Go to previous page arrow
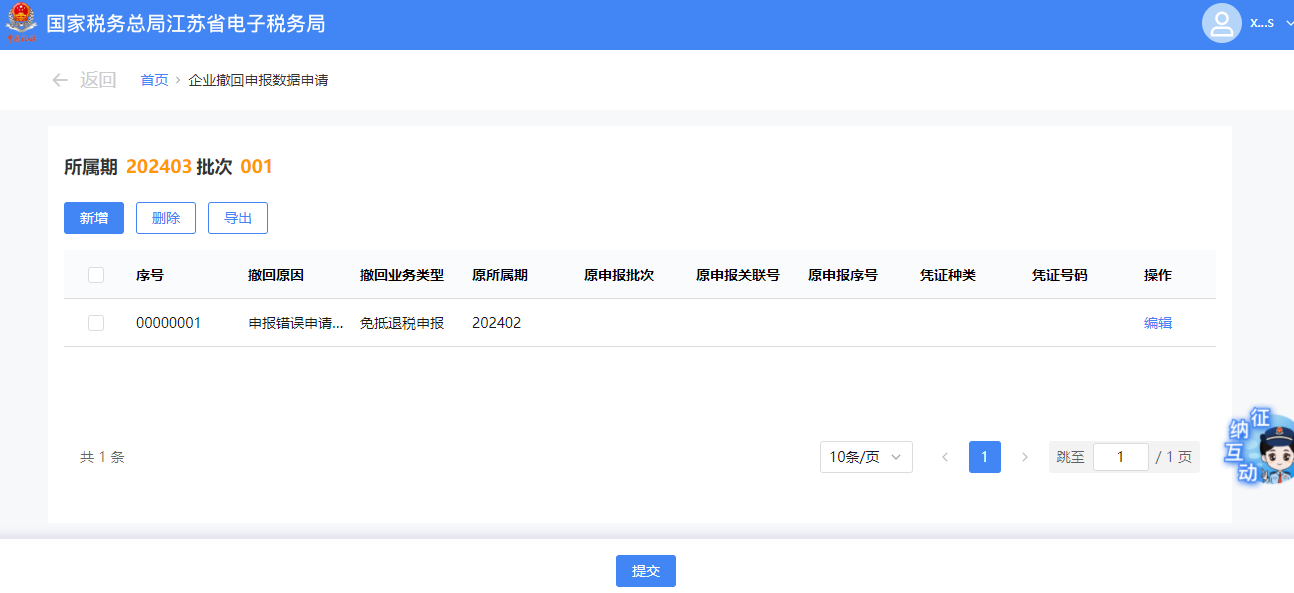Screen dimensions: 1294x593 click(x=945, y=457)
